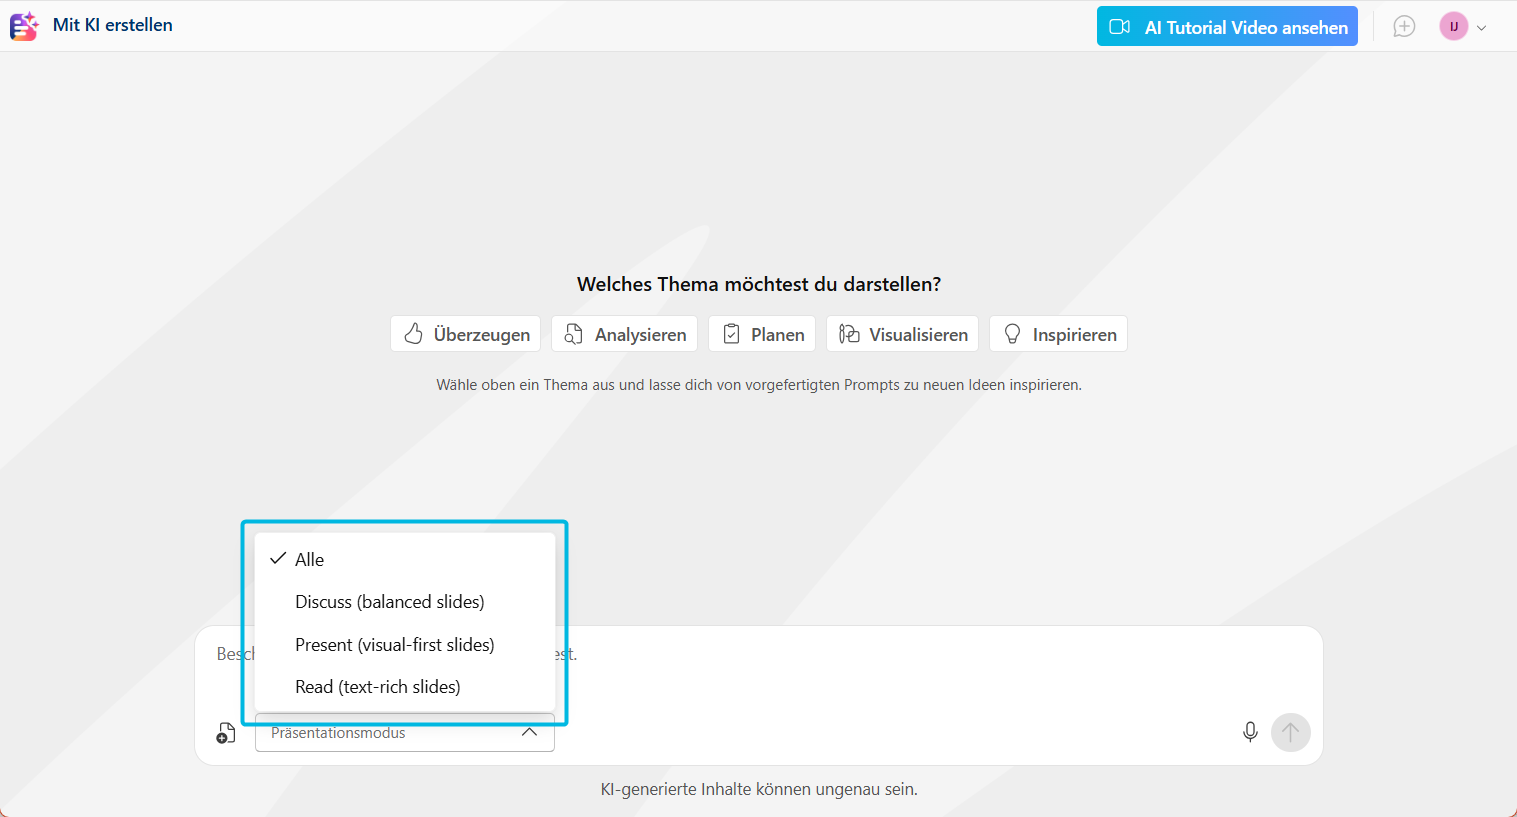Click the attach file icon
This screenshot has width=1517, height=817.
click(x=226, y=733)
